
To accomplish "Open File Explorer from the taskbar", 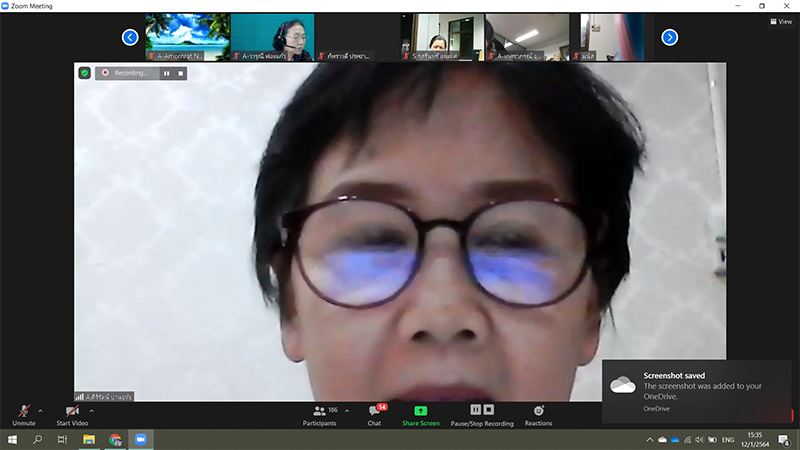I will tap(89, 439).
